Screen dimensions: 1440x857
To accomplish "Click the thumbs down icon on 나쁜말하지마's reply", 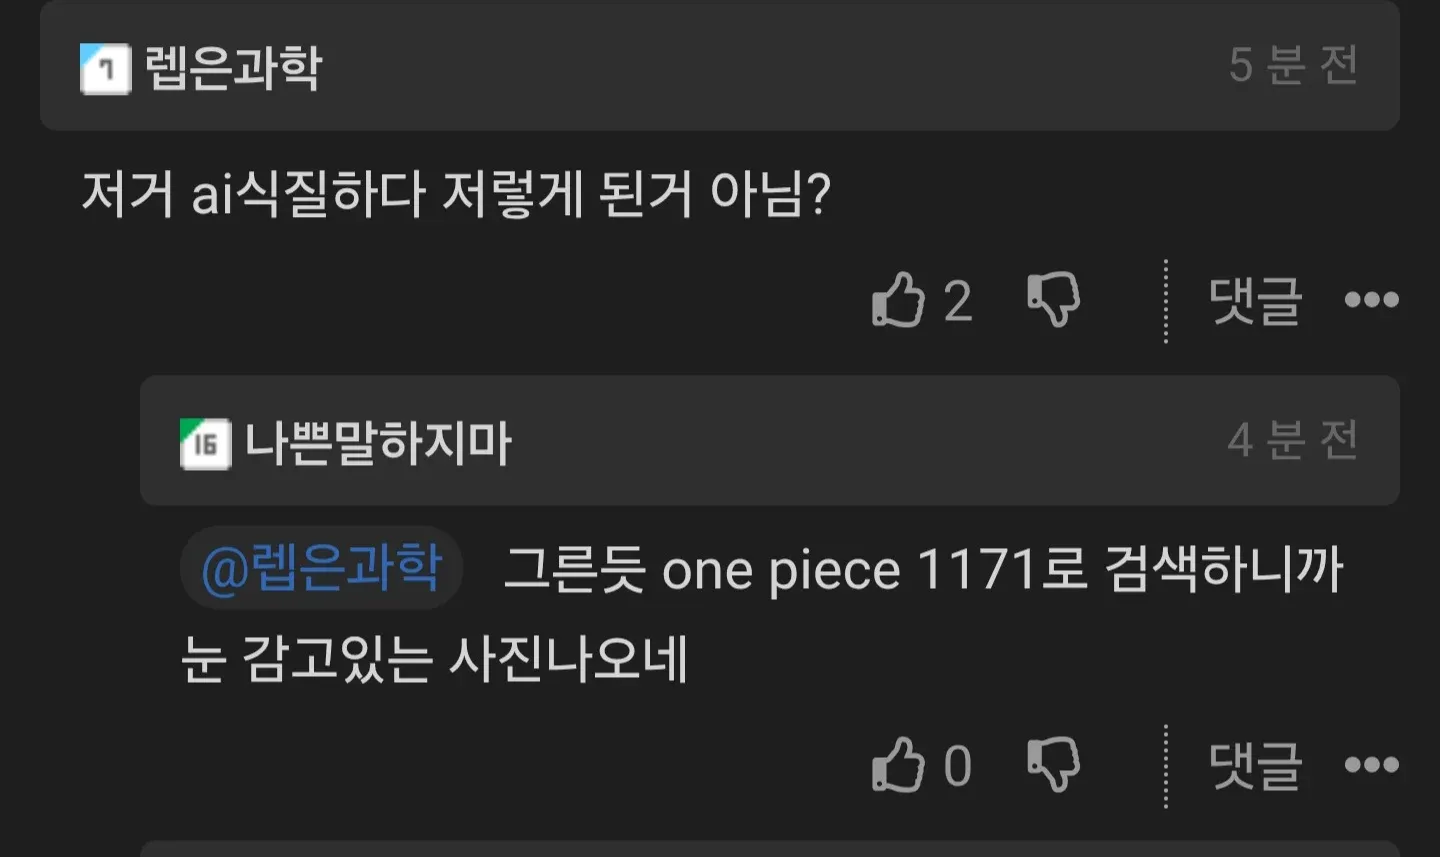I will click(1053, 762).
